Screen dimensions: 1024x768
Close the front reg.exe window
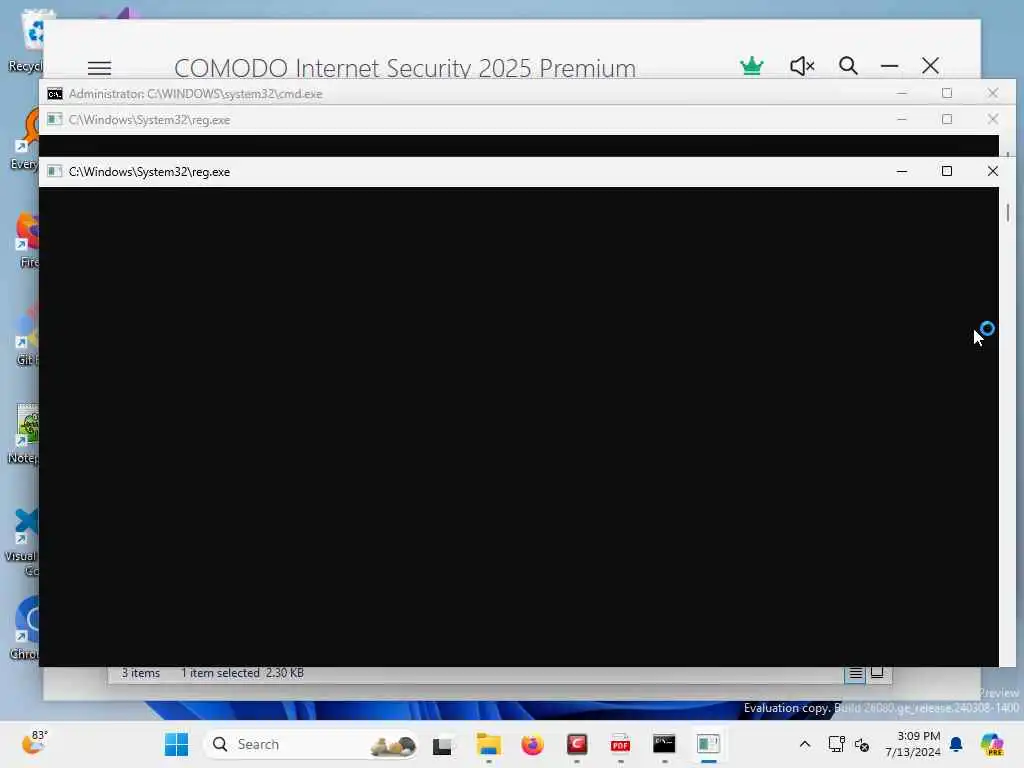tap(993, 171)
